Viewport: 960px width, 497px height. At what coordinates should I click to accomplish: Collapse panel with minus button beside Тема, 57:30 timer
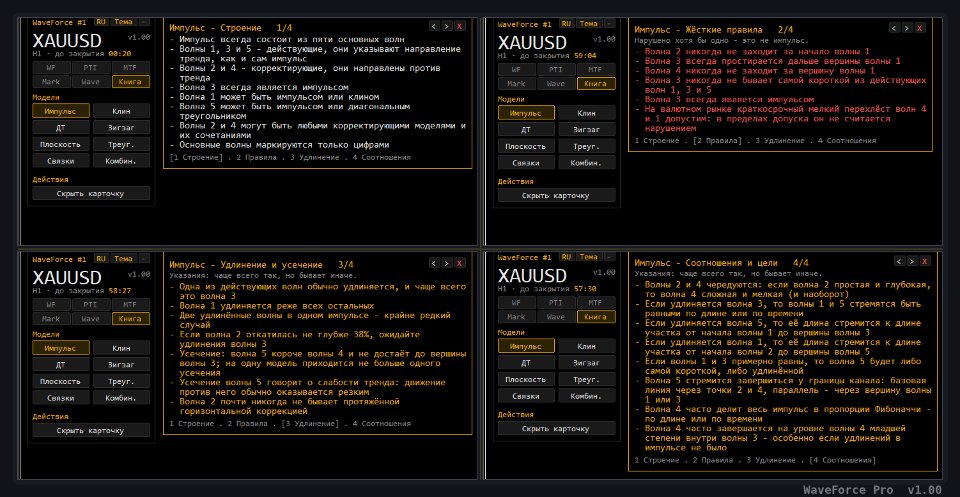pyautogui.click(x=609, y=256)
